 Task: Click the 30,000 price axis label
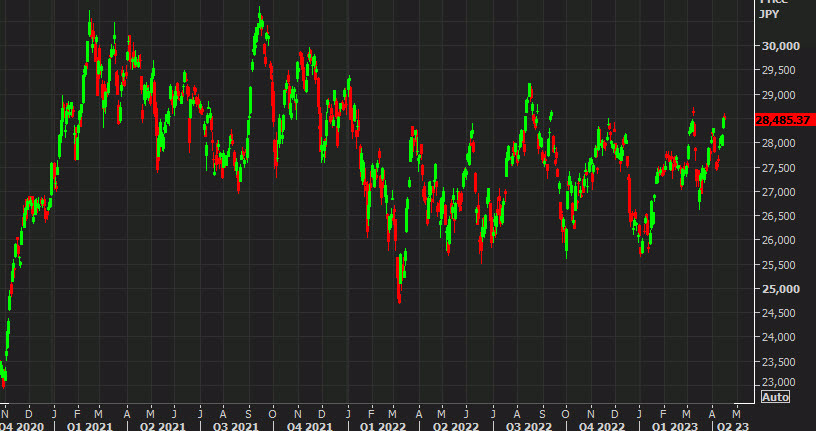coord(781,46)
